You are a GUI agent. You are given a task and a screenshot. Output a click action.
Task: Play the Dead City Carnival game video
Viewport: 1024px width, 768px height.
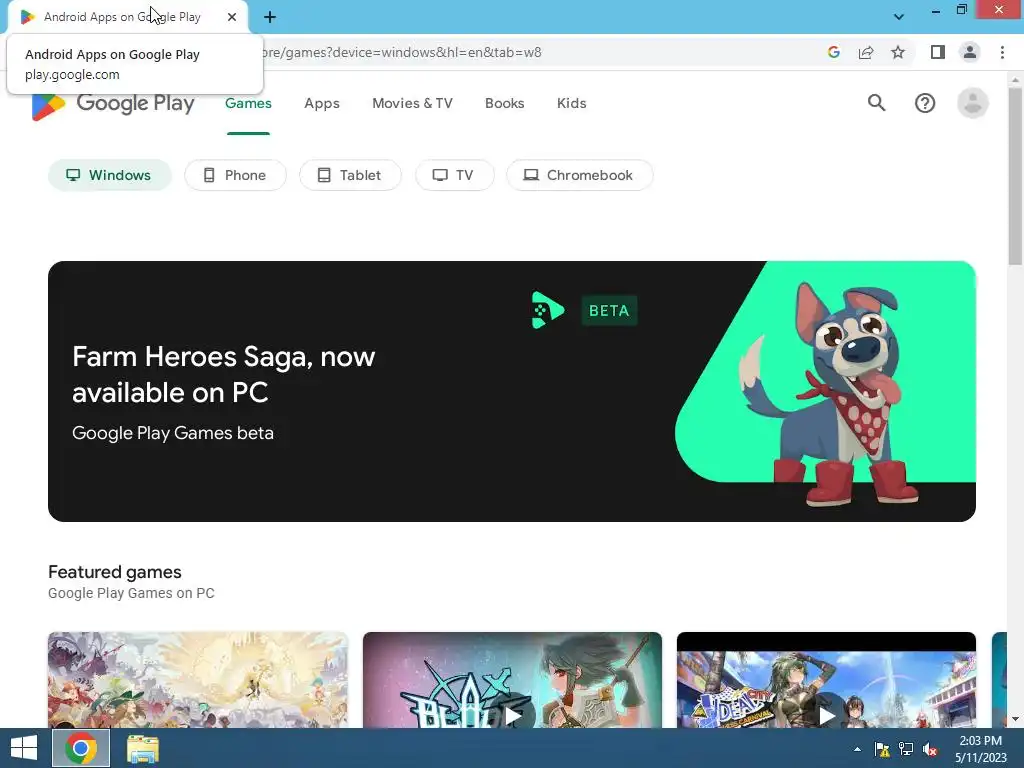(827, 716)
